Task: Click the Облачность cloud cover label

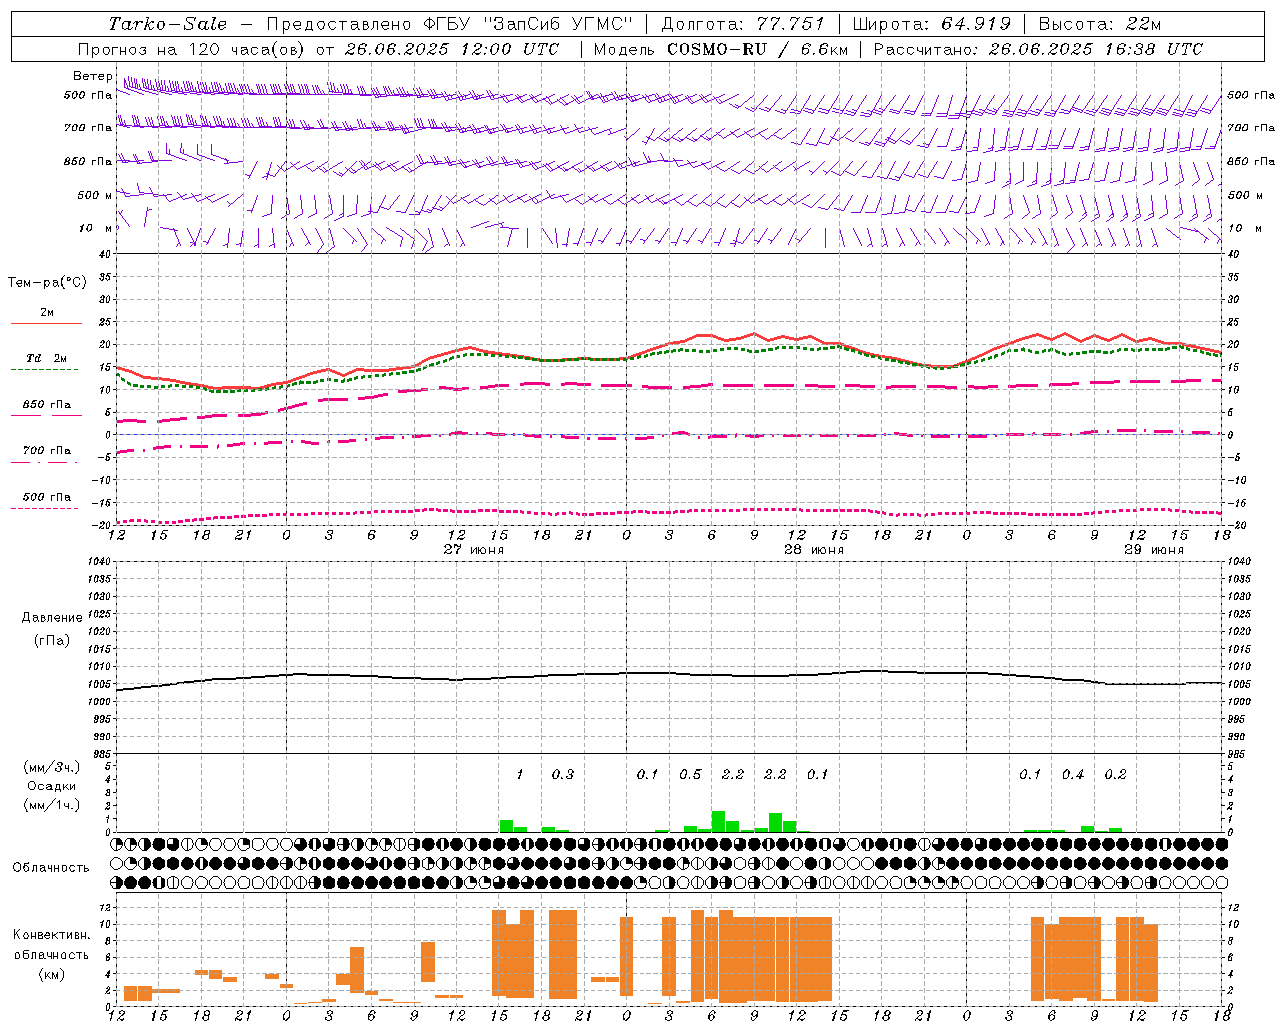Action: pos(51,867)
